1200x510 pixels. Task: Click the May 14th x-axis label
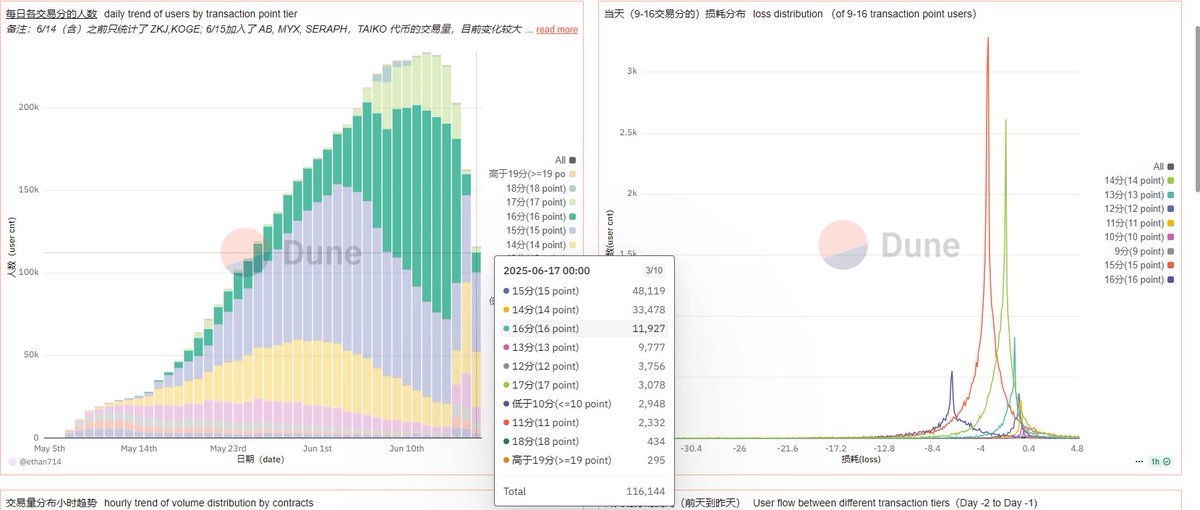(x=138, y=448)
